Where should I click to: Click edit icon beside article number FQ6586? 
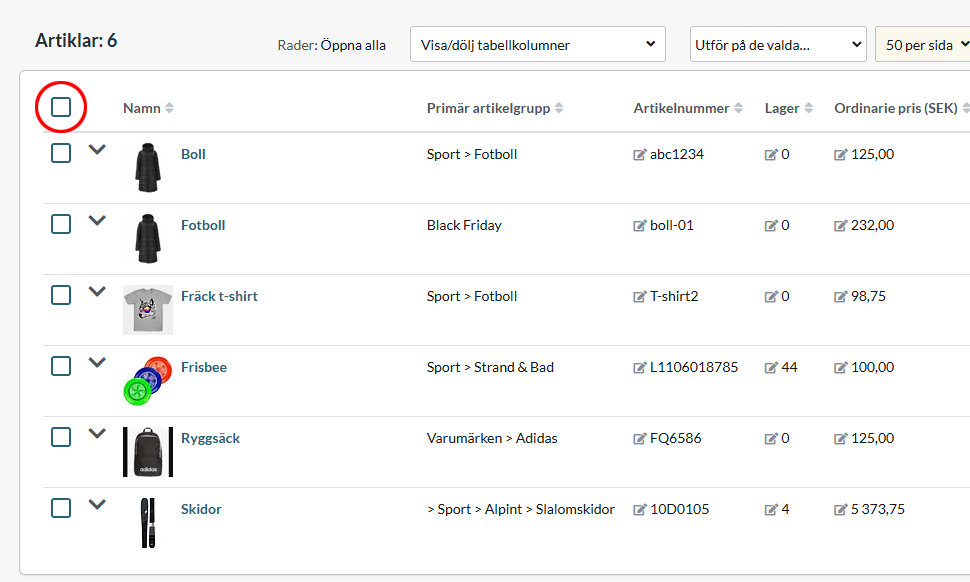click(x=640, y=439)
